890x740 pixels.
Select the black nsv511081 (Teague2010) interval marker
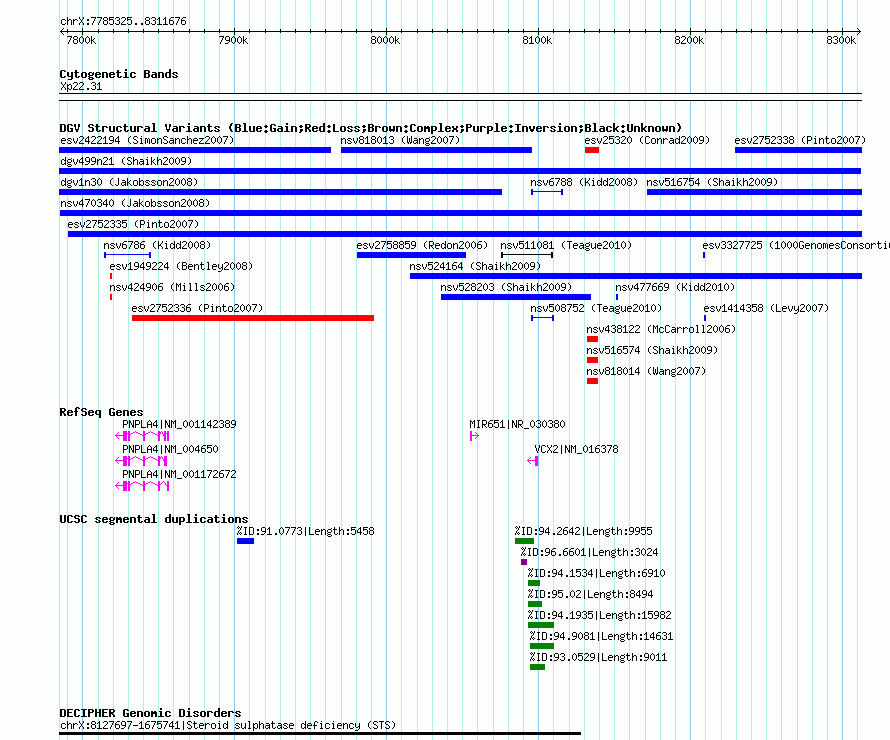(527, 255)
